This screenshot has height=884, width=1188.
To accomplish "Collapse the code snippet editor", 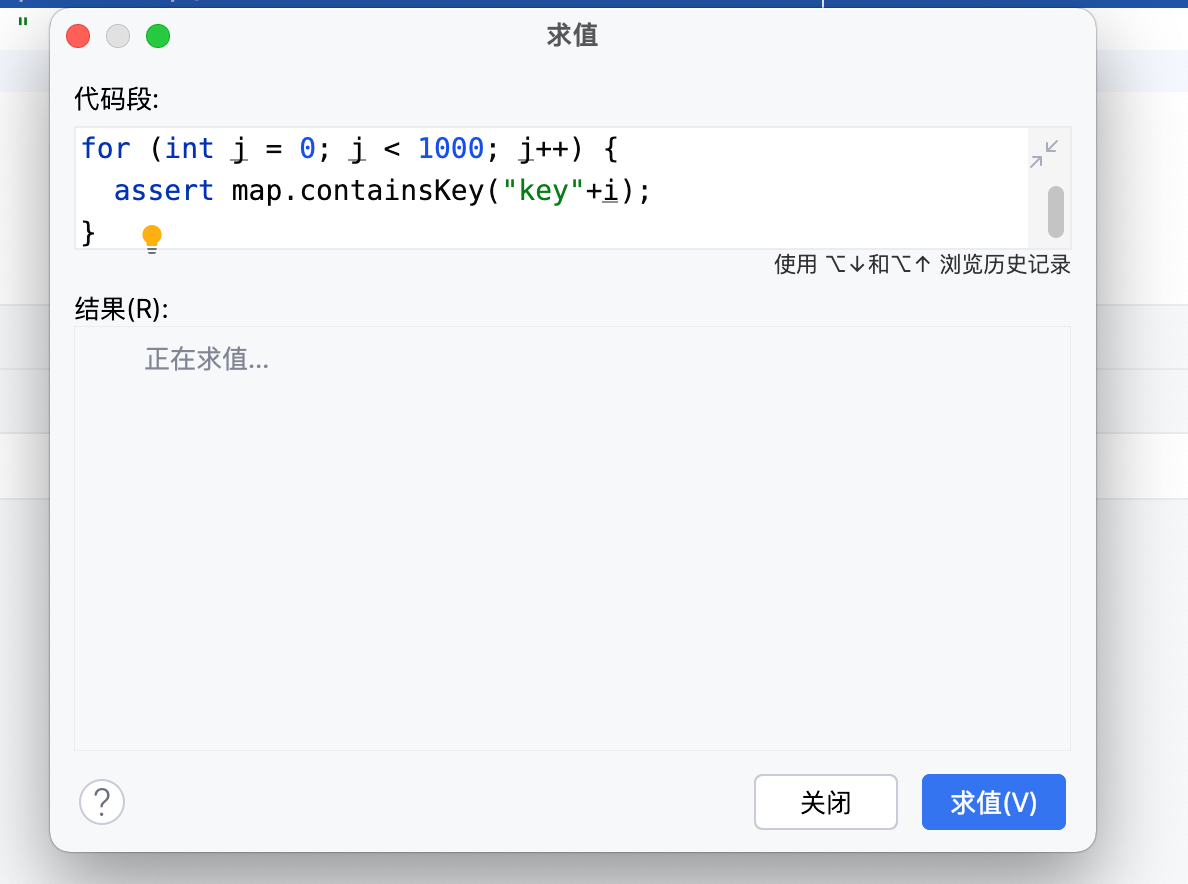I will pyautogui.click(x=1044, y=154).
